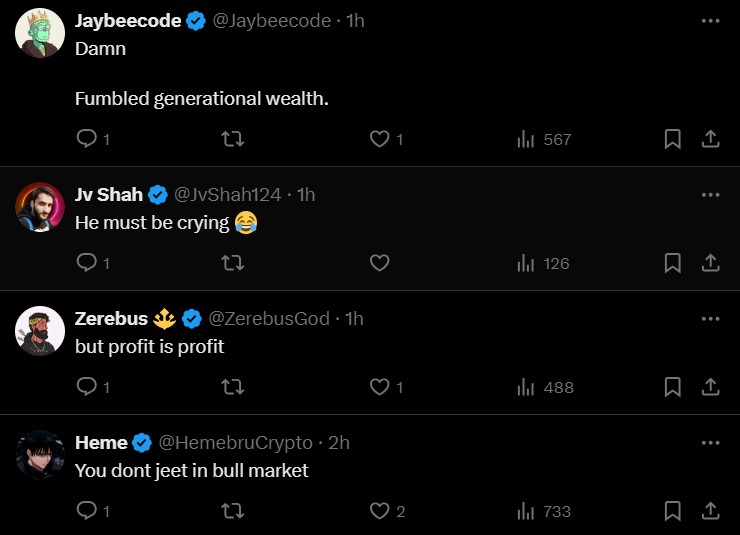Screen dimensions: 740x535
Task: Share Jv Shah's 'He must be crying' tweet
Action: coord(711,263)
